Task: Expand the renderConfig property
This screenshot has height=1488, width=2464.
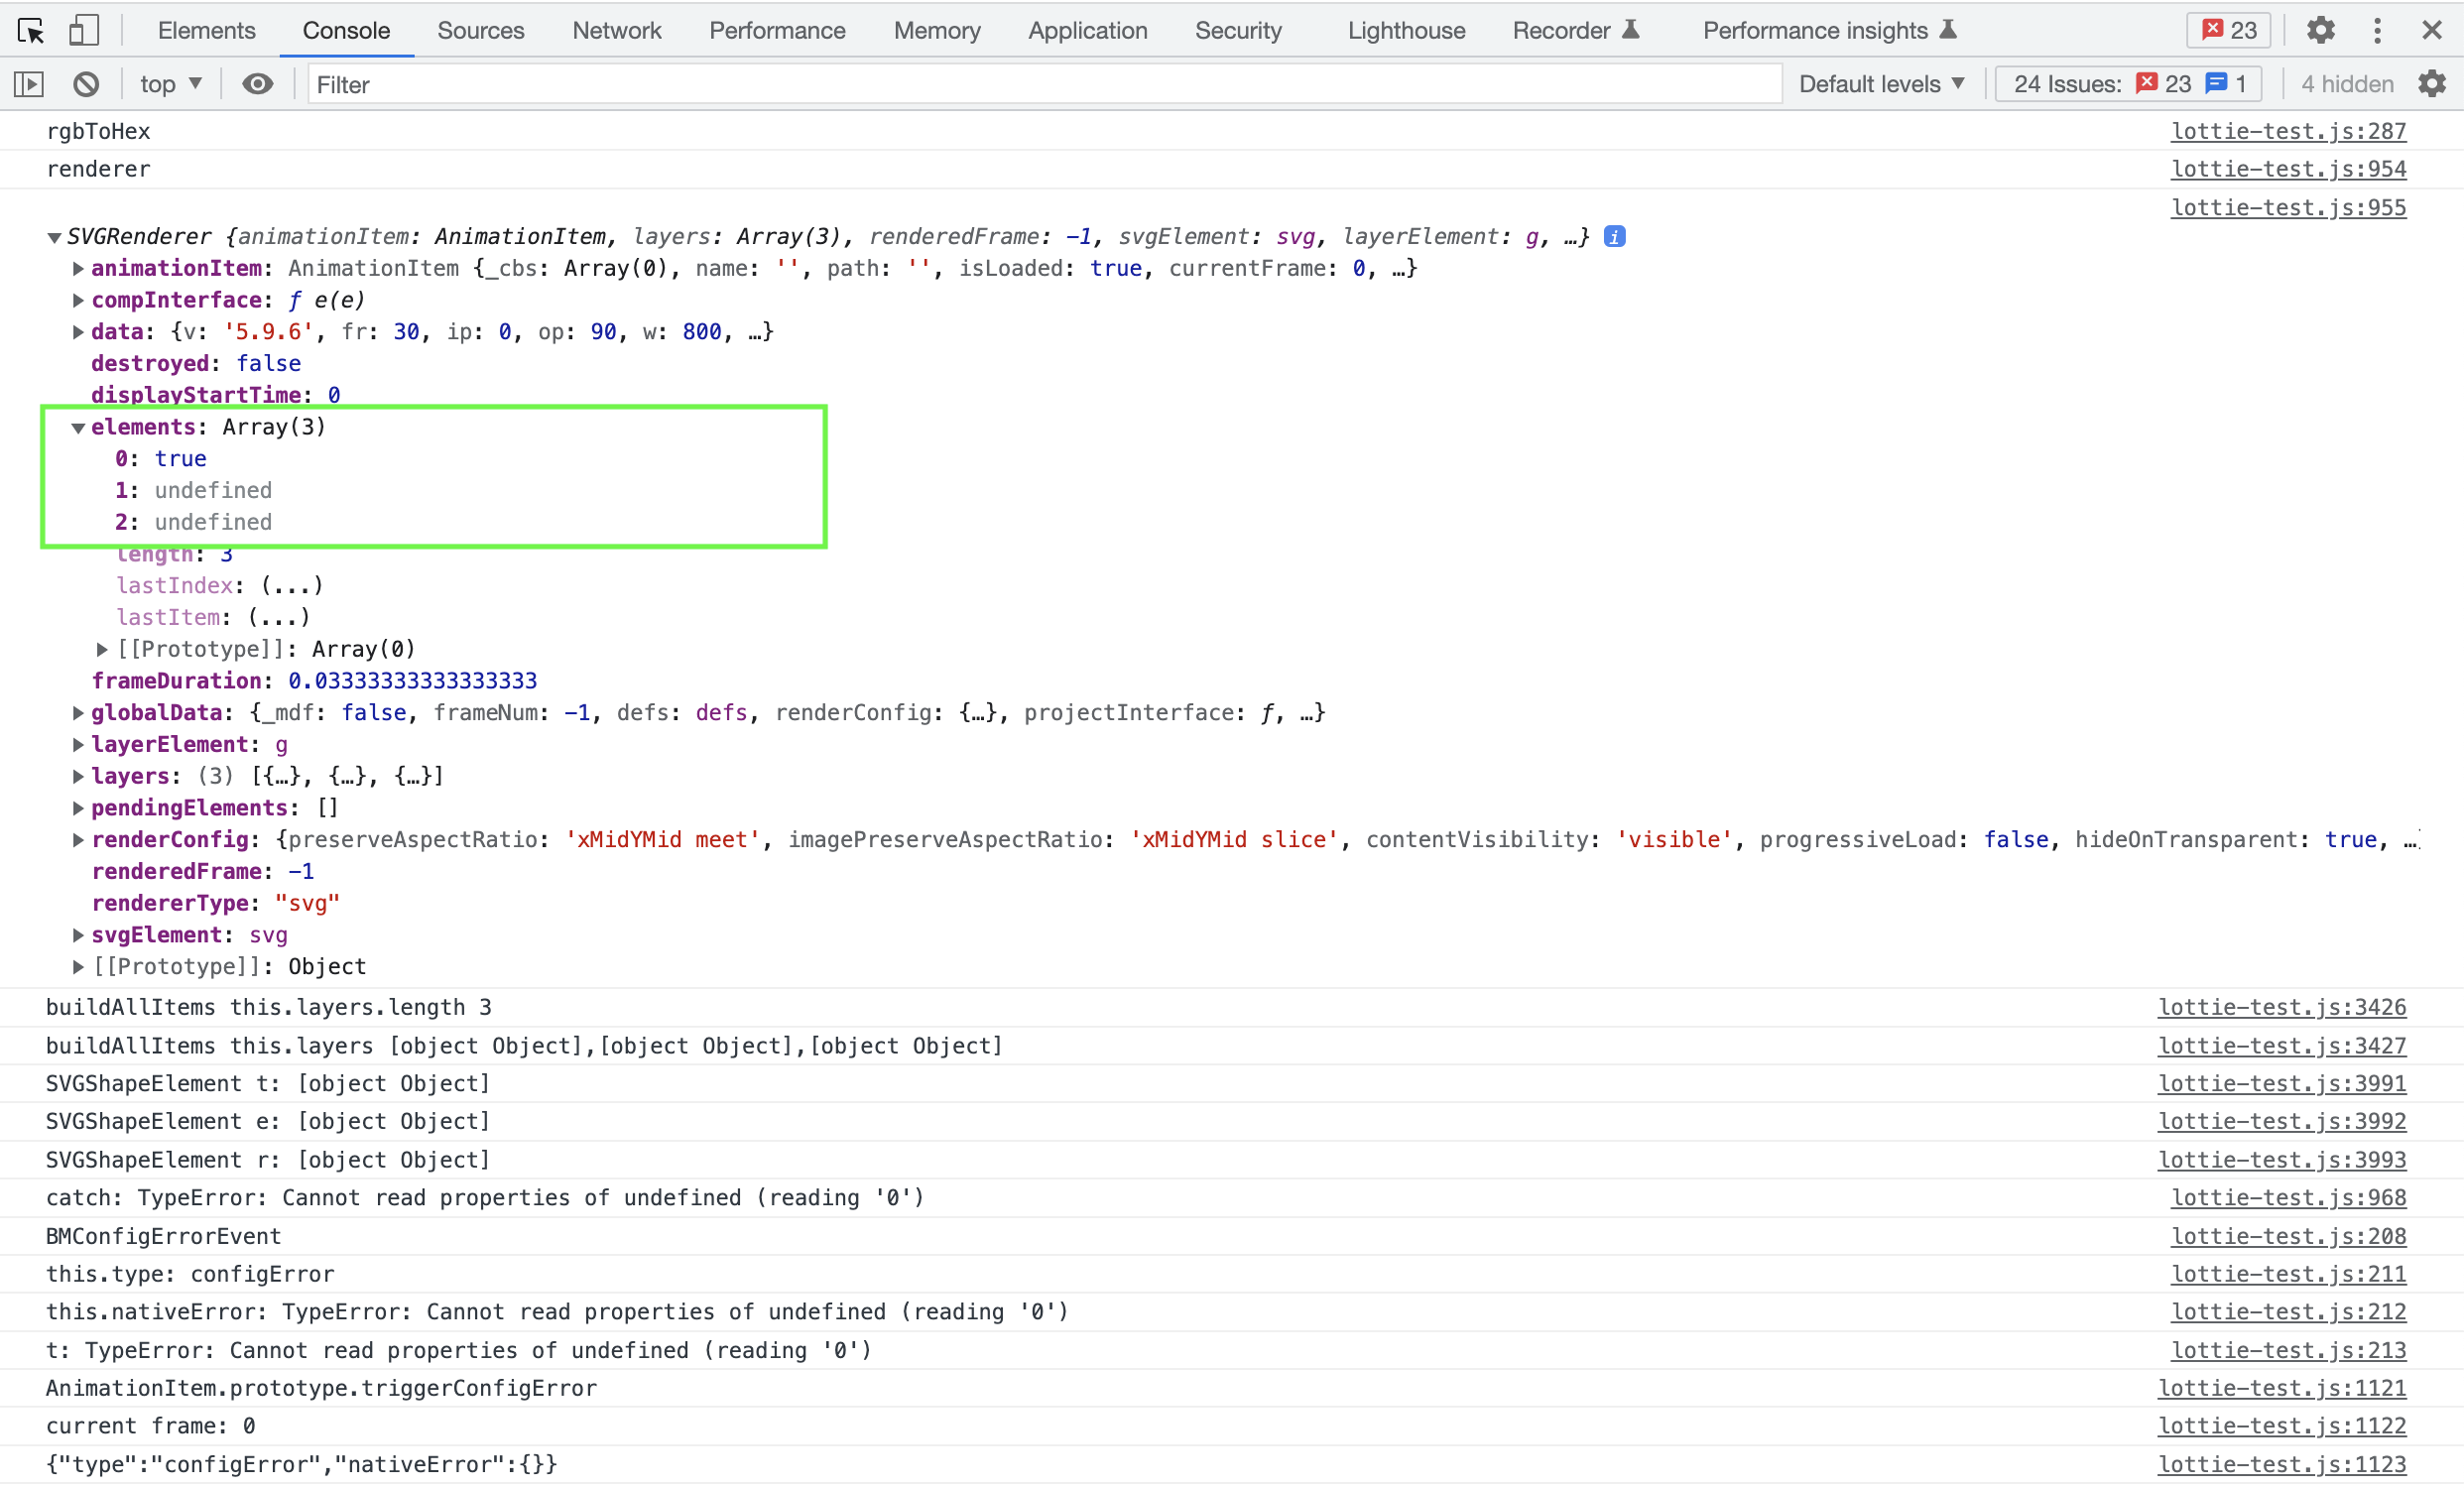Action: coord(78,840)
